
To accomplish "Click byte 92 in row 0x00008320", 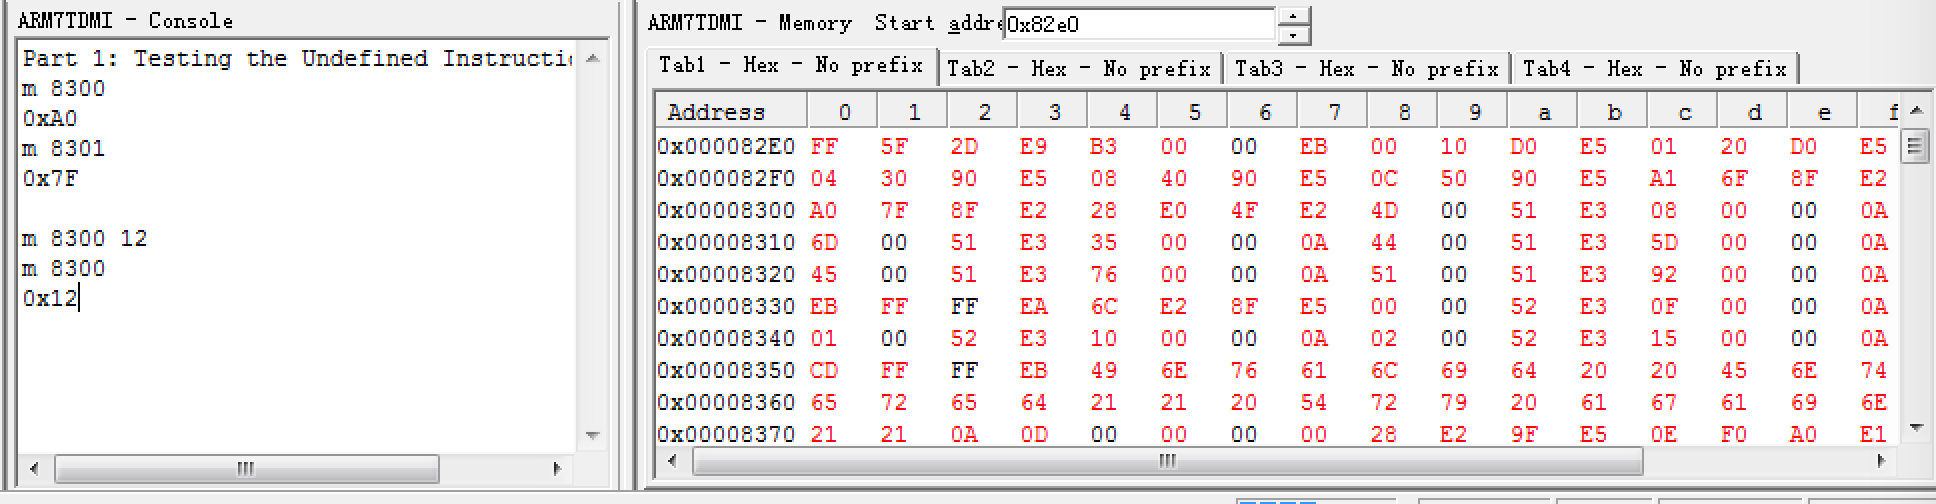I will tap(1663, 275).
